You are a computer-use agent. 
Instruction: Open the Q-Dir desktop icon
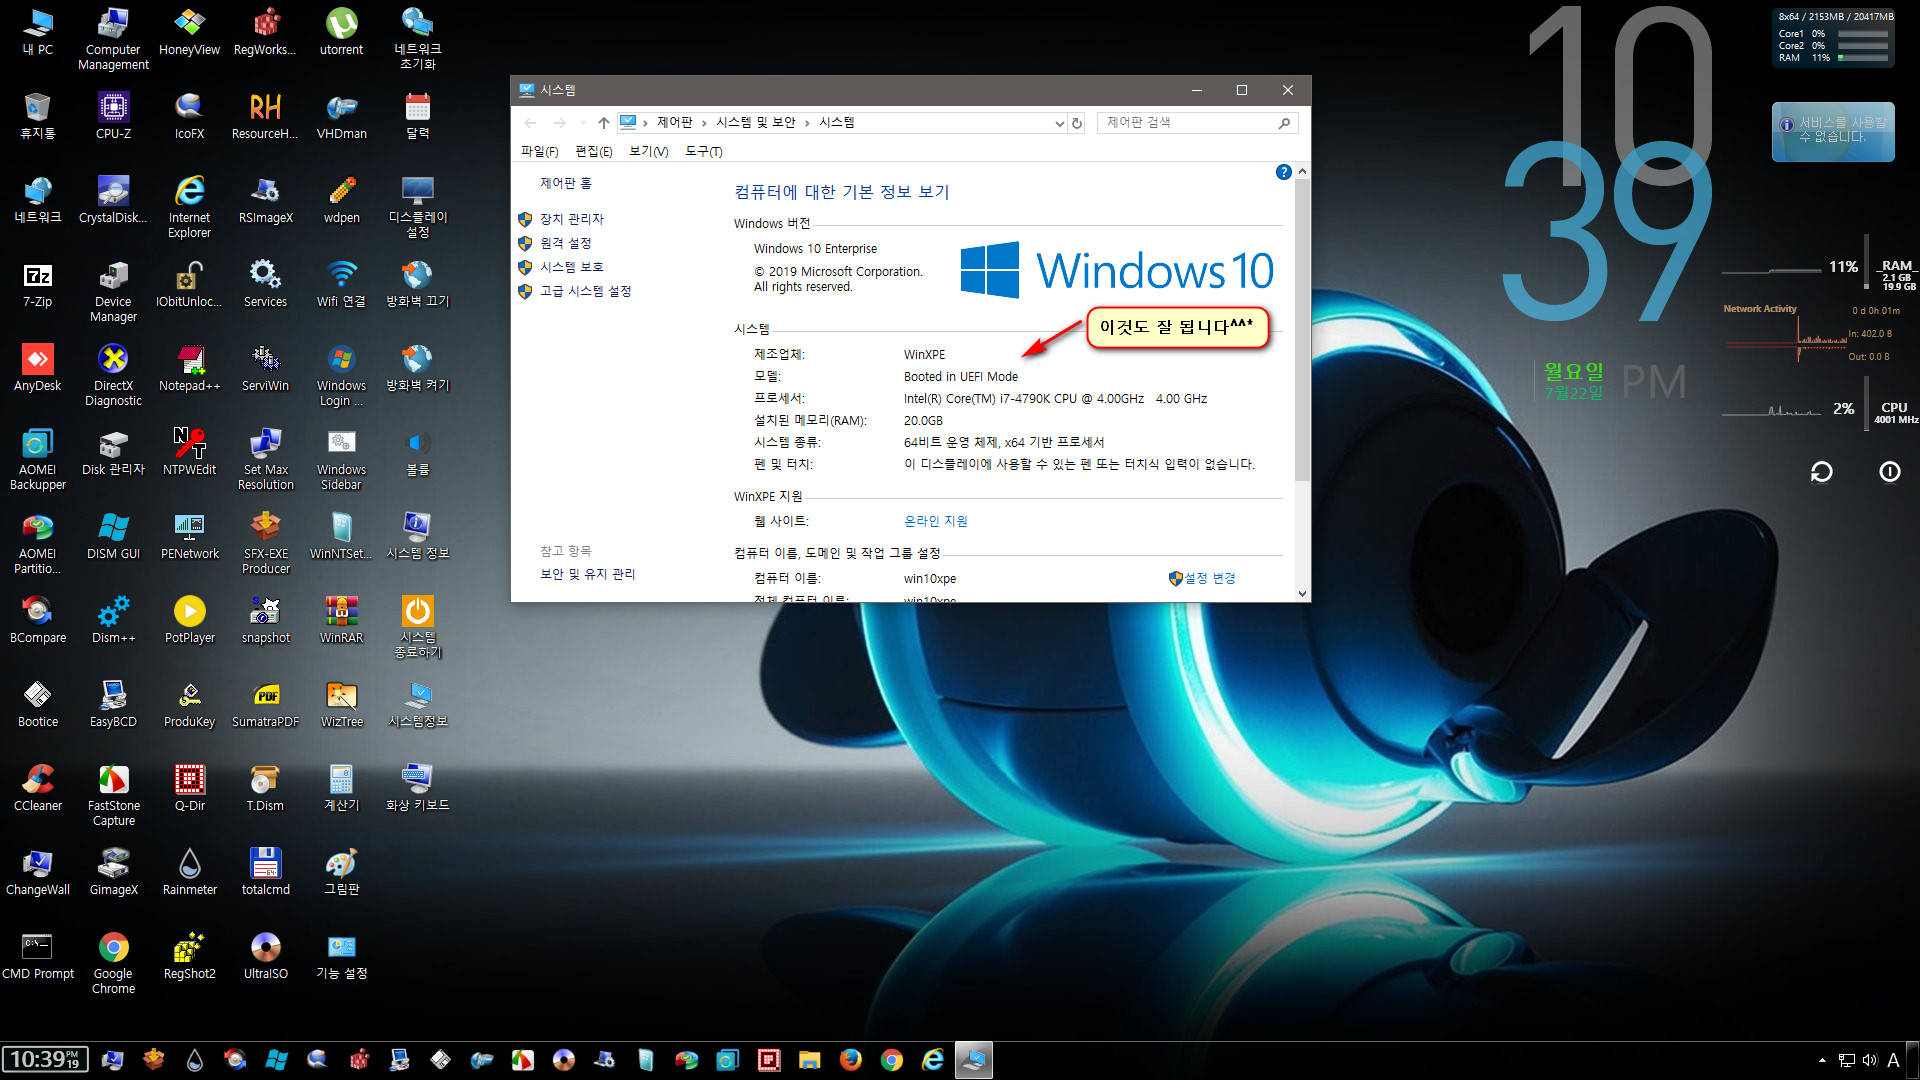(189, 787)
